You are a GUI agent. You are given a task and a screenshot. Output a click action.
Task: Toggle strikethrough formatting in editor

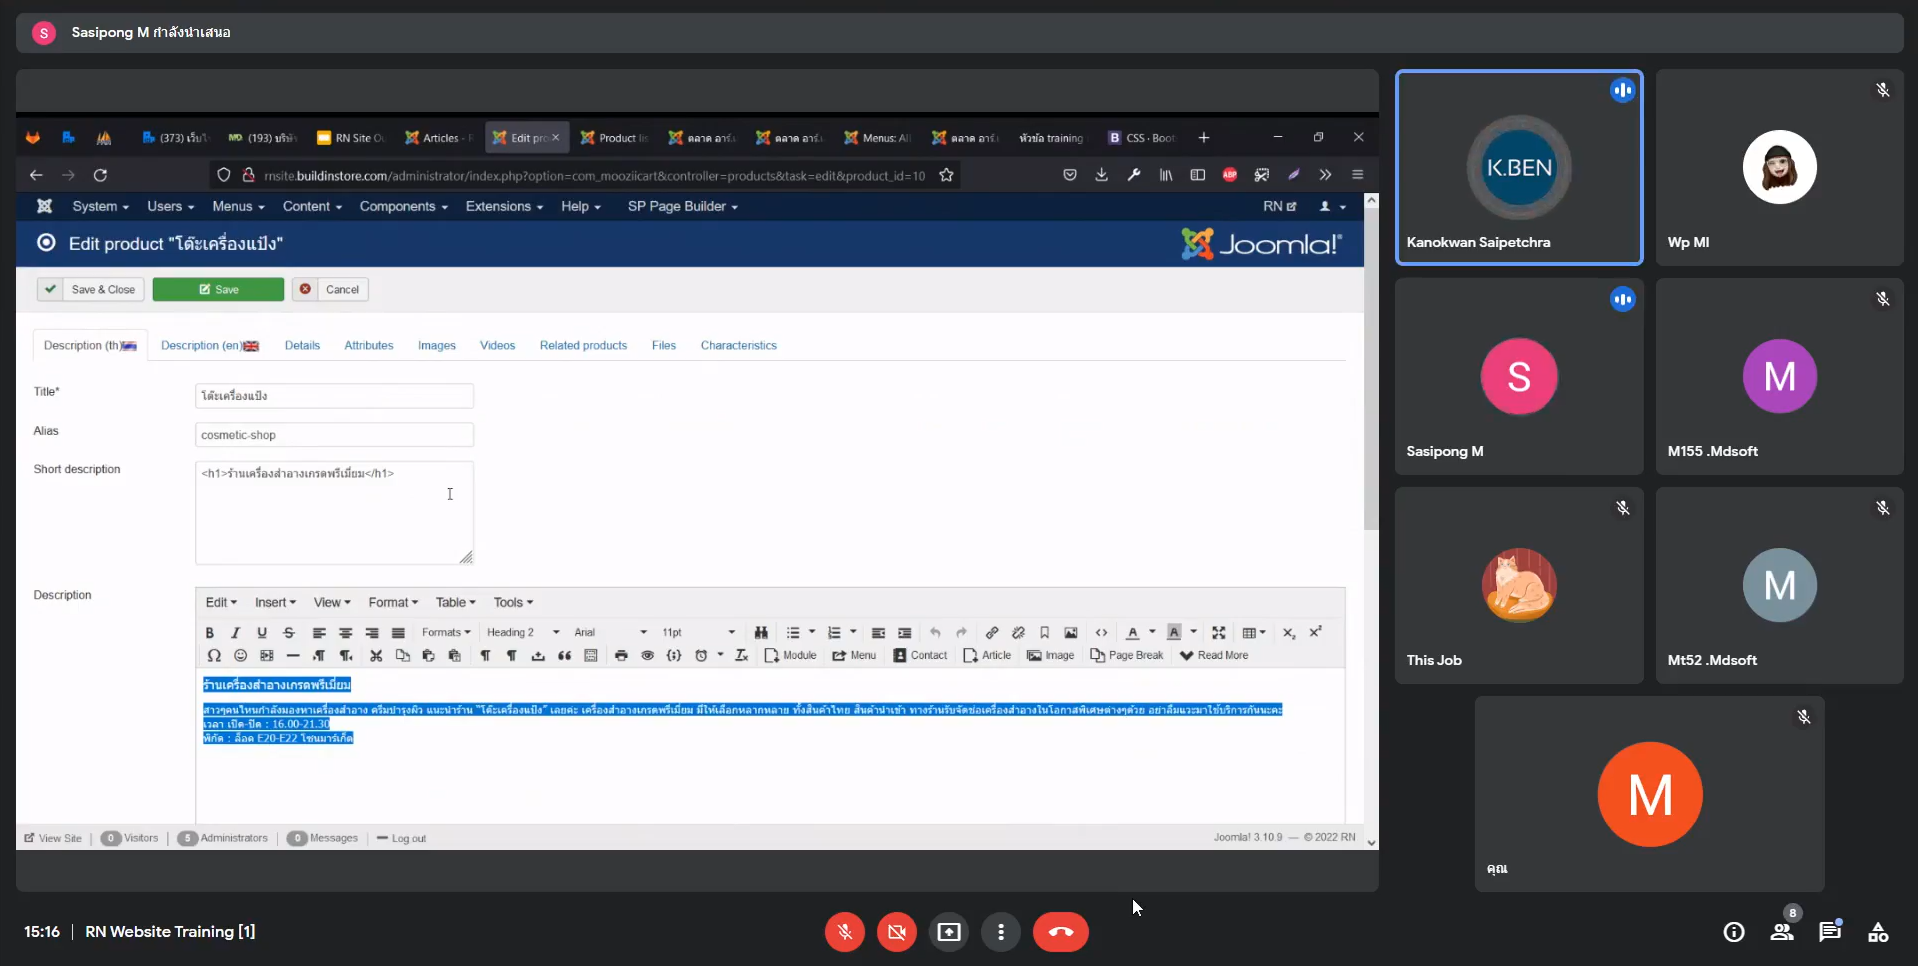click(289, 633)
